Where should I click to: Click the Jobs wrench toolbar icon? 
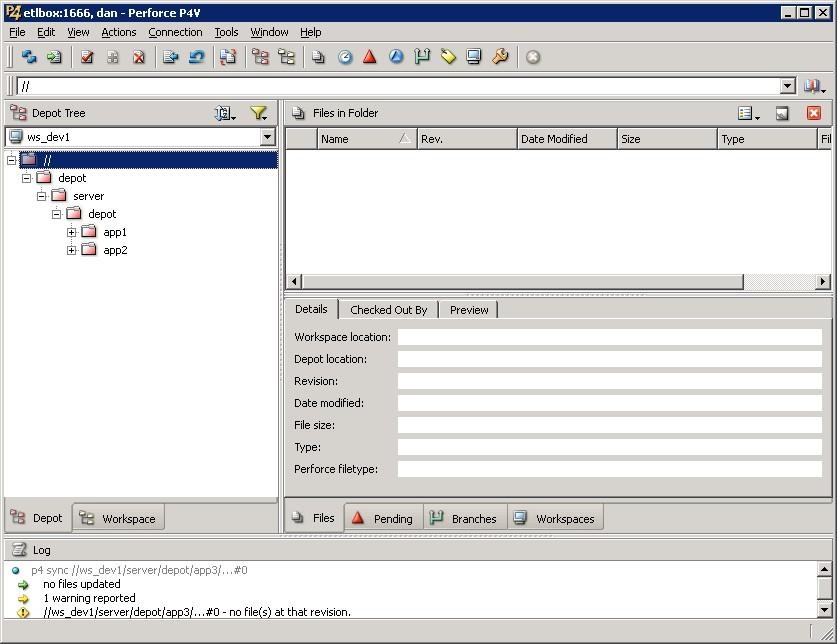point(500,57)
